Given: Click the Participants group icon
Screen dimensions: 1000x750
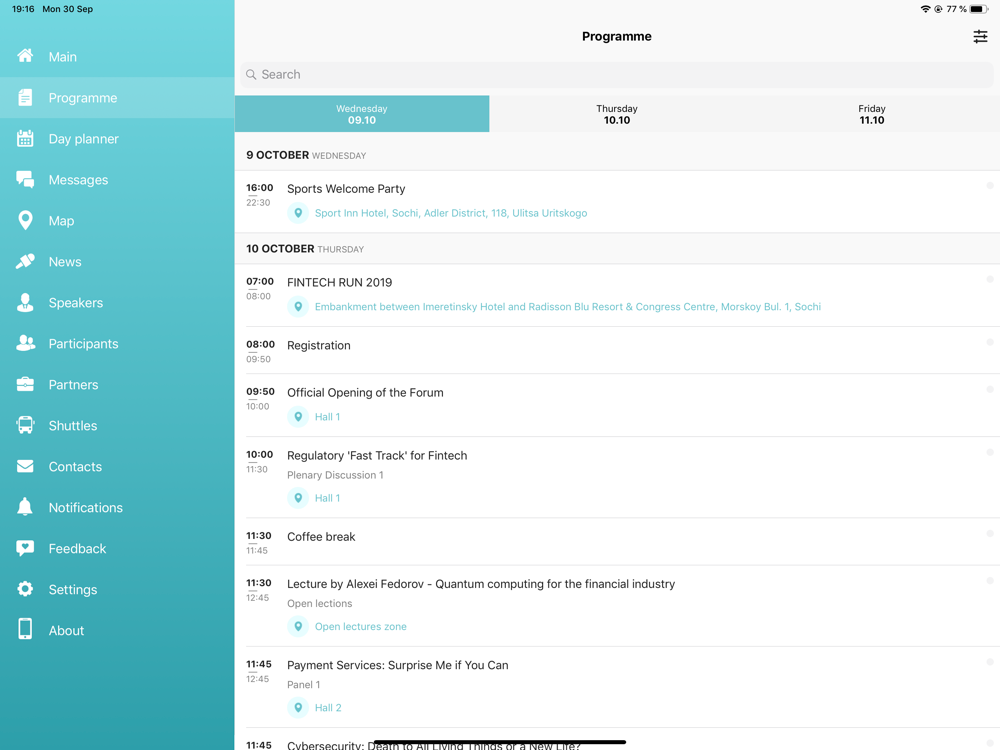Looking at the screenshot, I should click(x=25, y=343).
